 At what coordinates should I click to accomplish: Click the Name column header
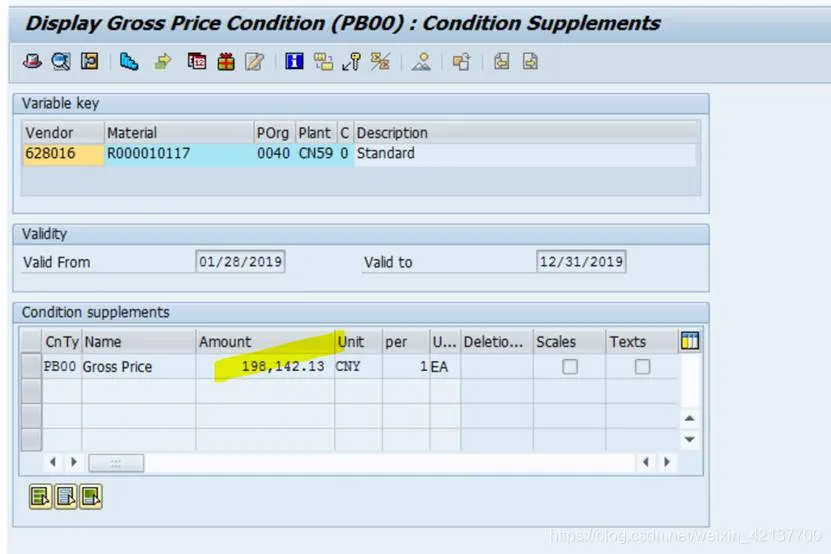139,342
